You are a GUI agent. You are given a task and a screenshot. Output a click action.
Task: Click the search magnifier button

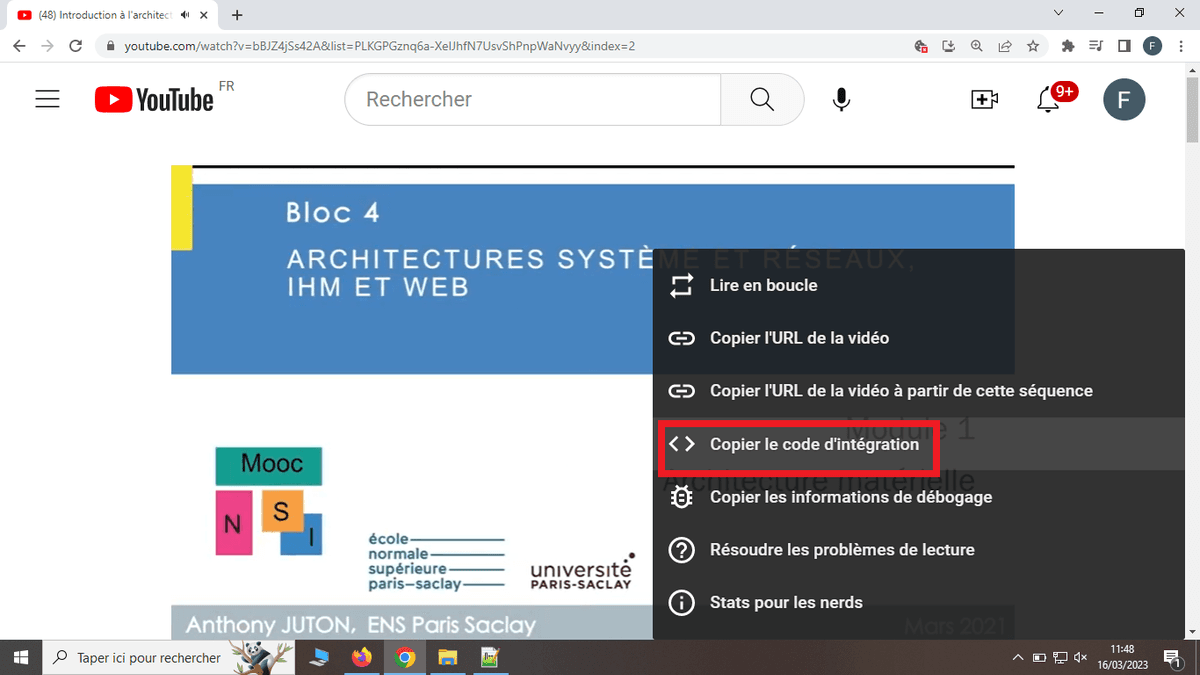tap(761, 99)
